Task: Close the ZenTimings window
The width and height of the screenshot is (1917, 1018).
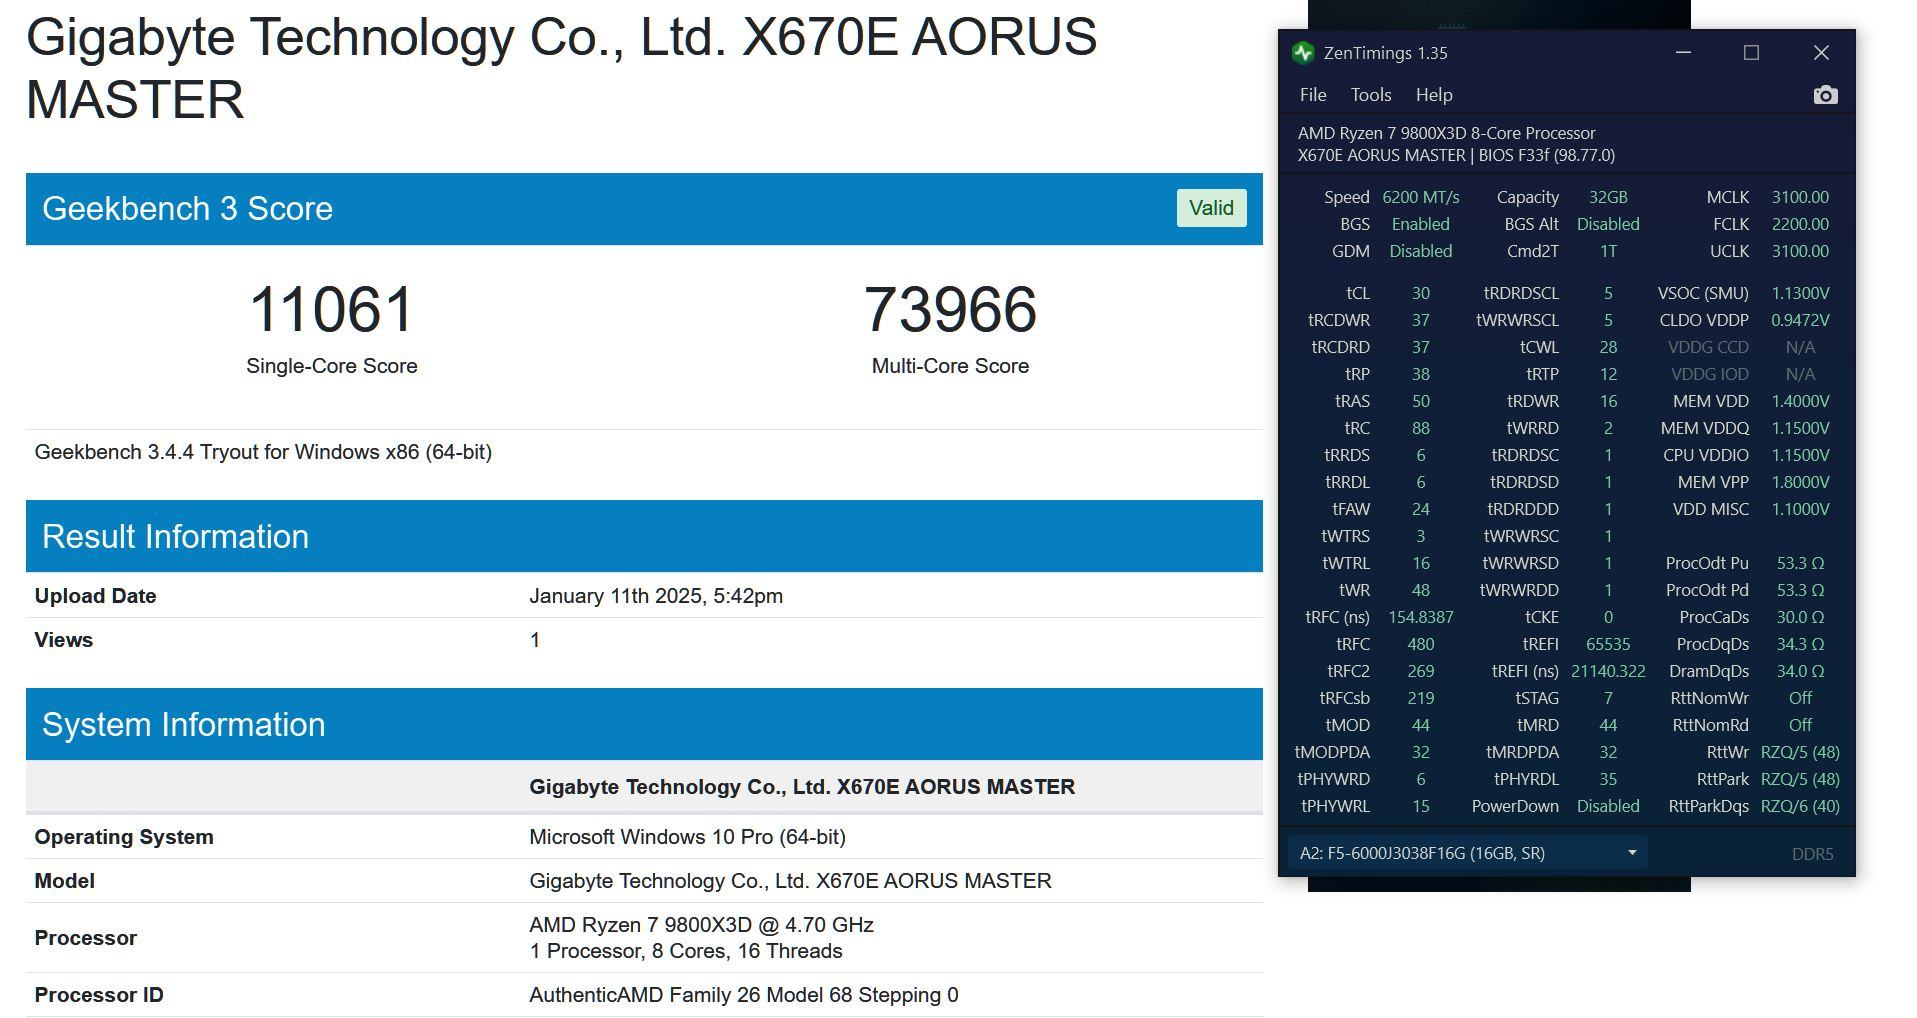Action: (1821, 53)
